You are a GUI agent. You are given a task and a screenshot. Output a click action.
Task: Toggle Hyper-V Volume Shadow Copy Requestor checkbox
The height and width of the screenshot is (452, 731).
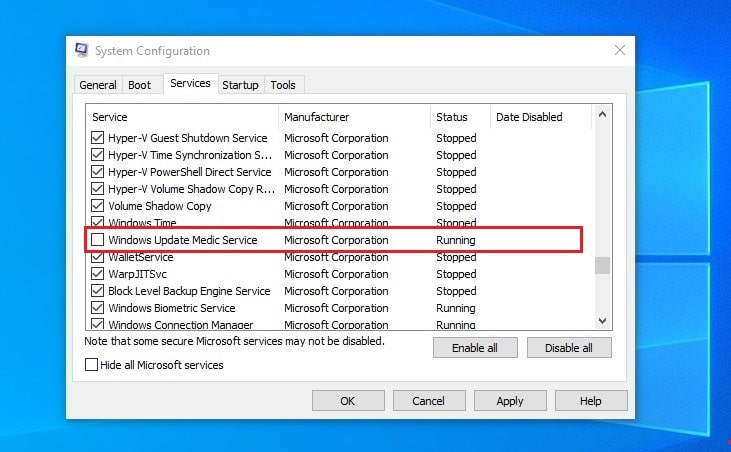[97, 189]
